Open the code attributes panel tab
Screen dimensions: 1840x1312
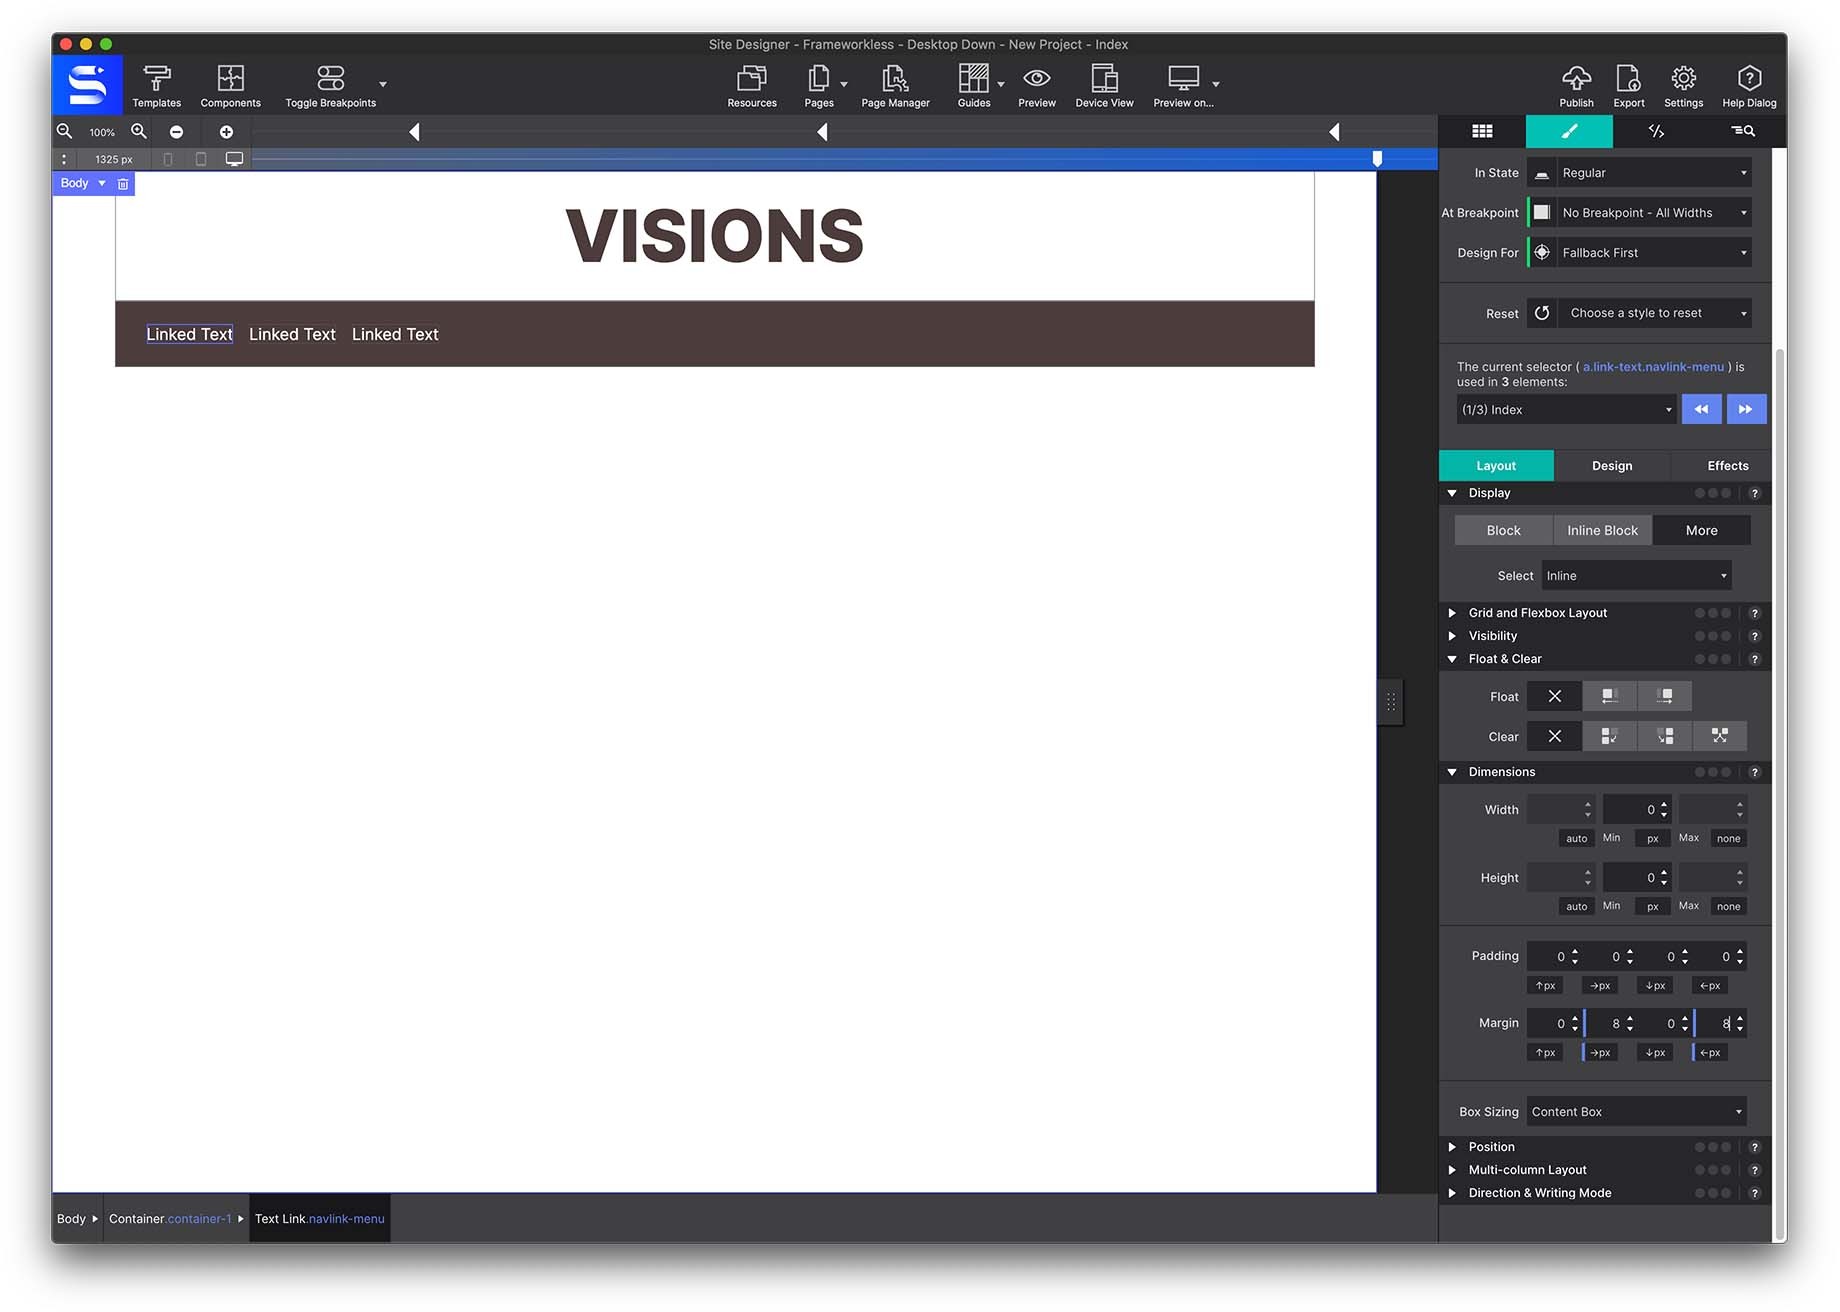[x=1656, y=131]
